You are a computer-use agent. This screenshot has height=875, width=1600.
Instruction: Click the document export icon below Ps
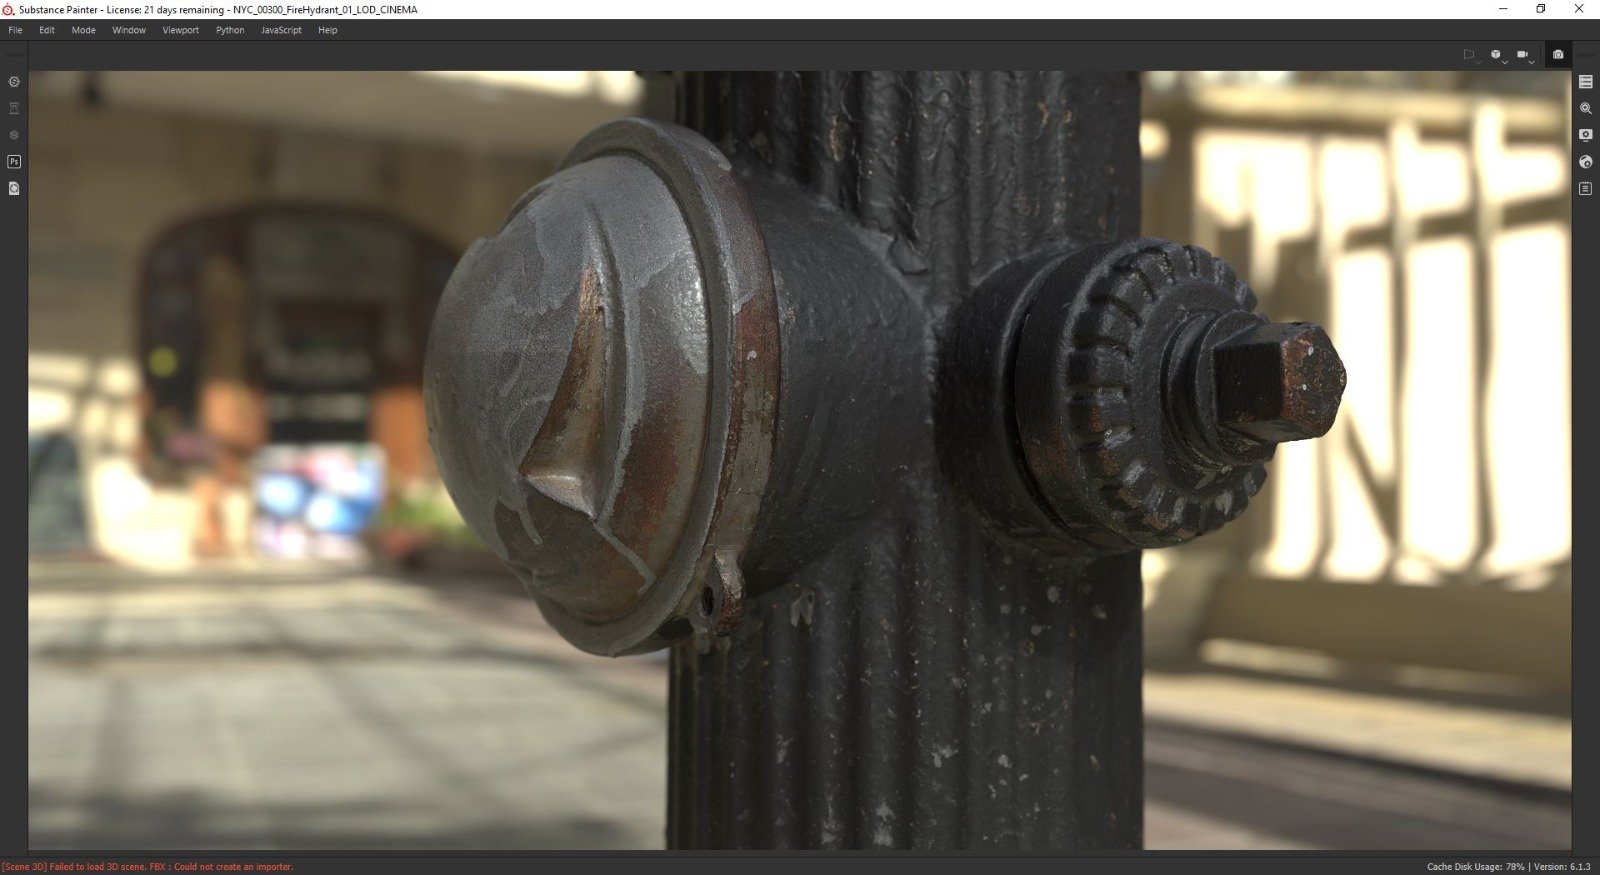(14, 188)
